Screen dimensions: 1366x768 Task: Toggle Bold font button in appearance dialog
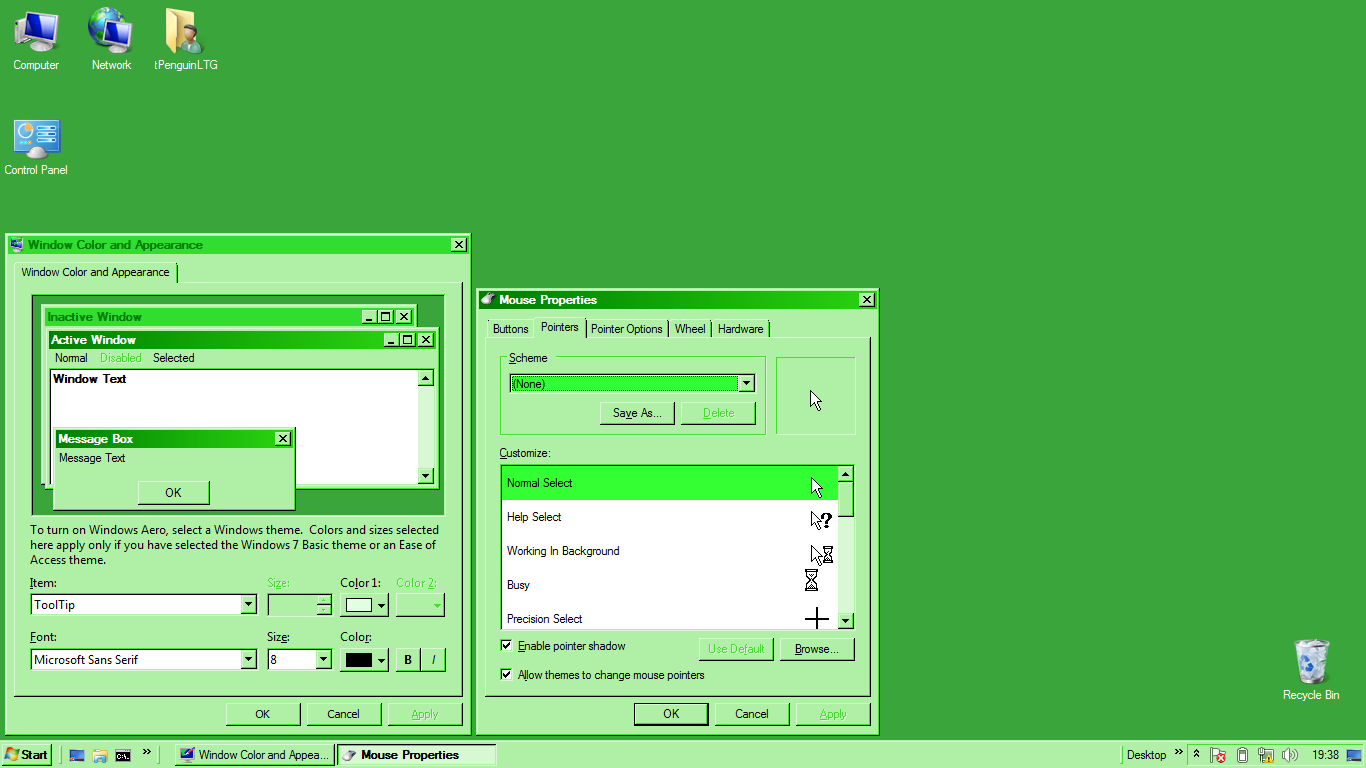(408, 659)
